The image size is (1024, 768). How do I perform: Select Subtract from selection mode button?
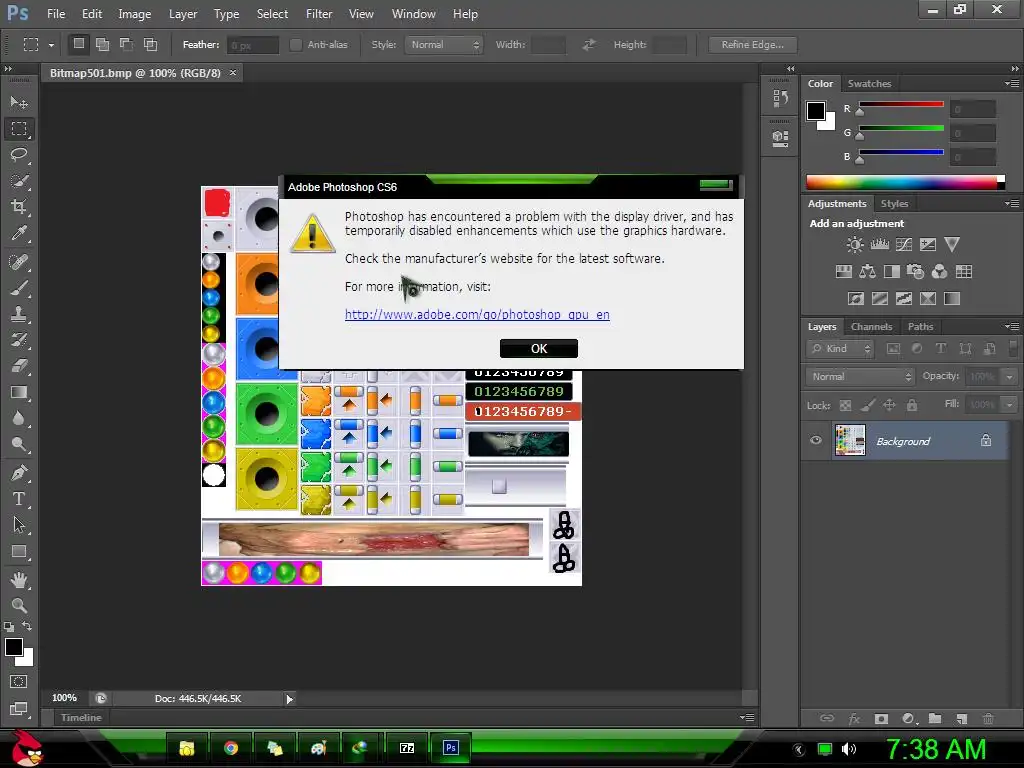coord(126,44)
